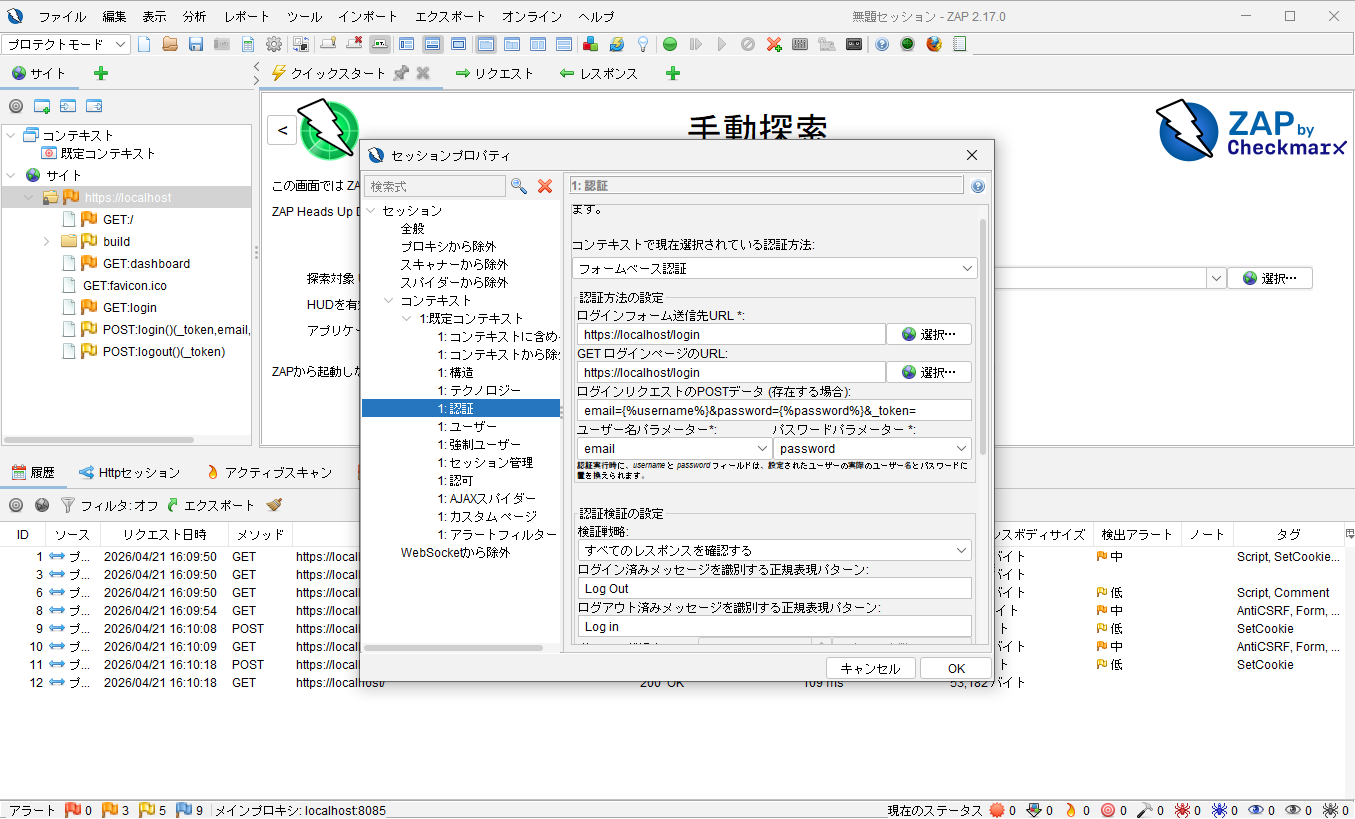1355x819 pixels.
Task: Click the notepad report icon in toolbar
Action: pos(959,44)
